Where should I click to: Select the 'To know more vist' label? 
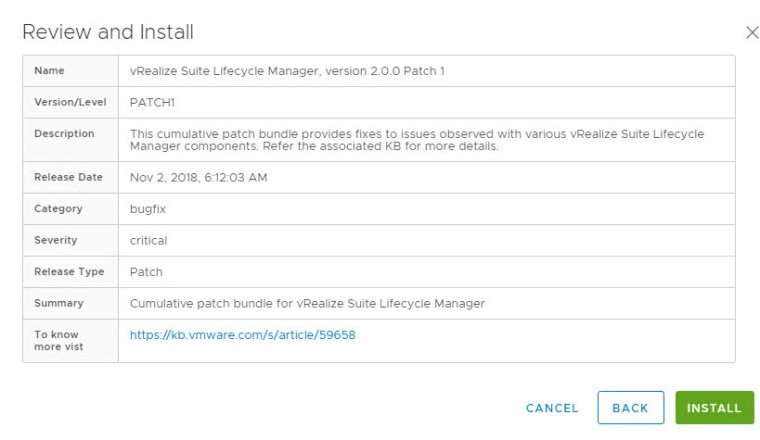click(x=56, y=340)
